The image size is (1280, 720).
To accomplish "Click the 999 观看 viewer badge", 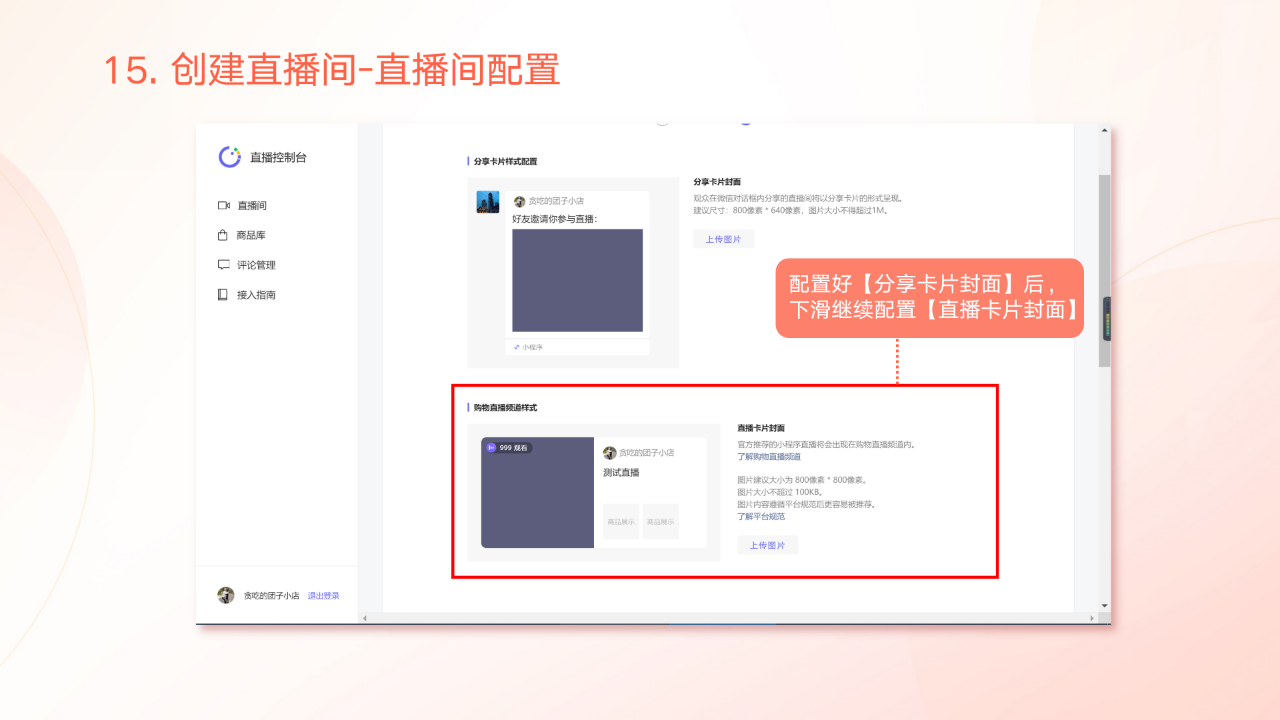I will point(508,448).
